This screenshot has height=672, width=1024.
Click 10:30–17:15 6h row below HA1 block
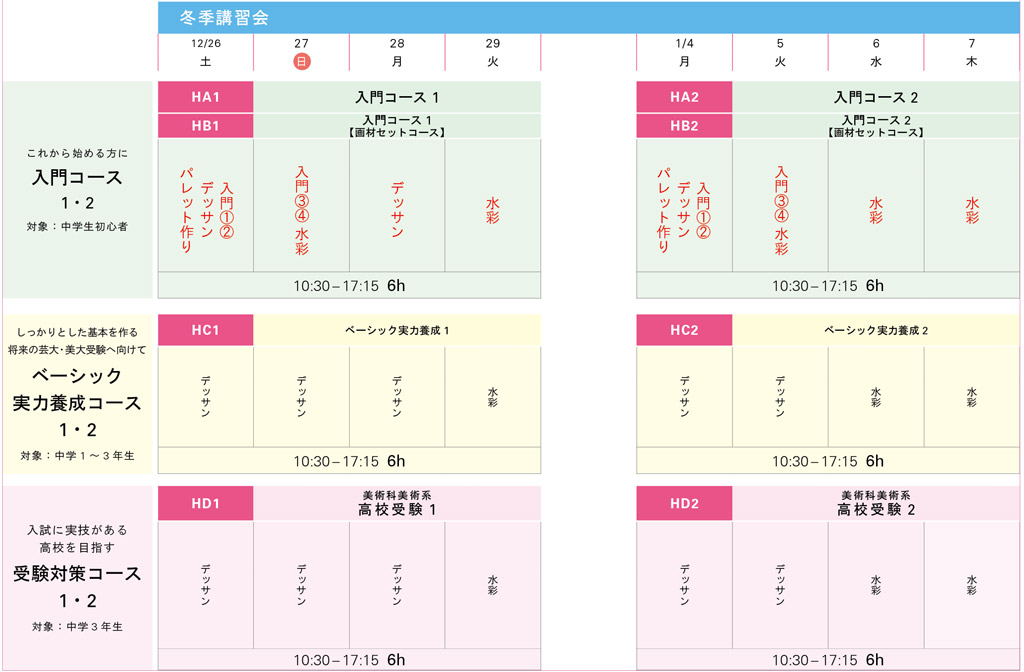349,285
